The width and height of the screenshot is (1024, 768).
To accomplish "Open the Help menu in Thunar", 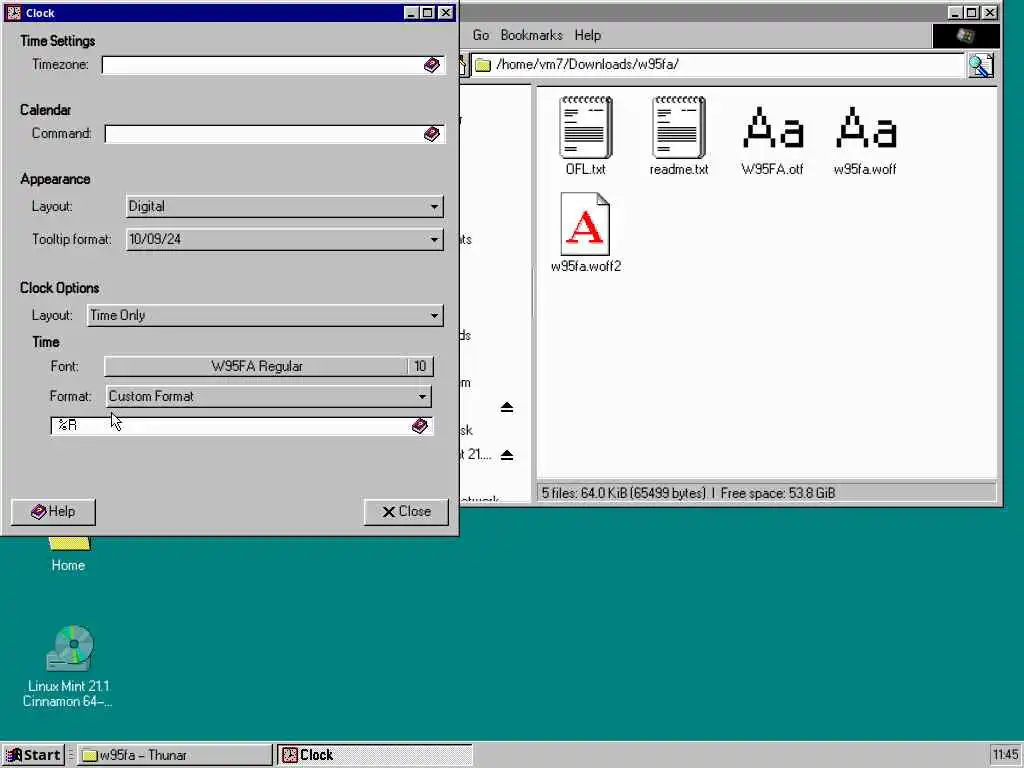I will [588, 35].
